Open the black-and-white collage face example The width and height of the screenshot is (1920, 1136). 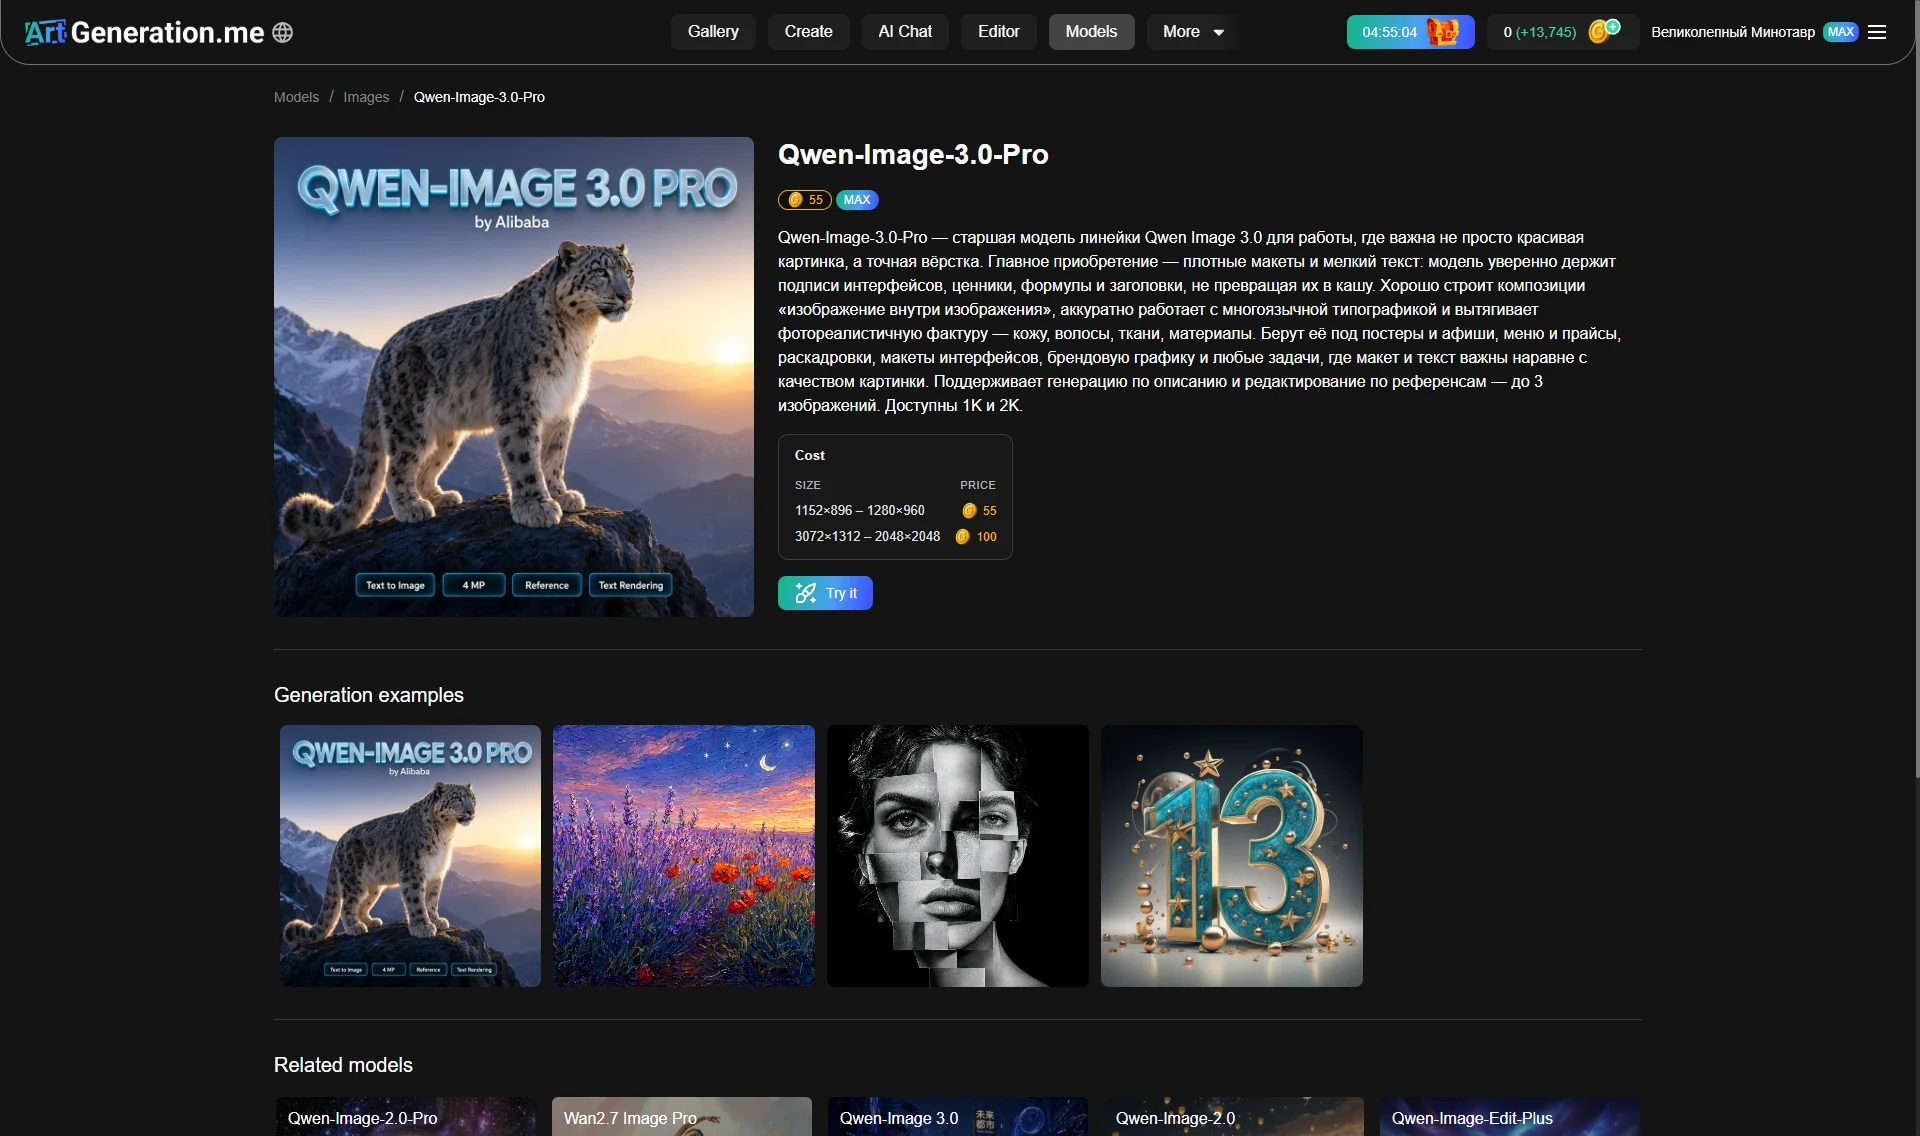(958, 856)
